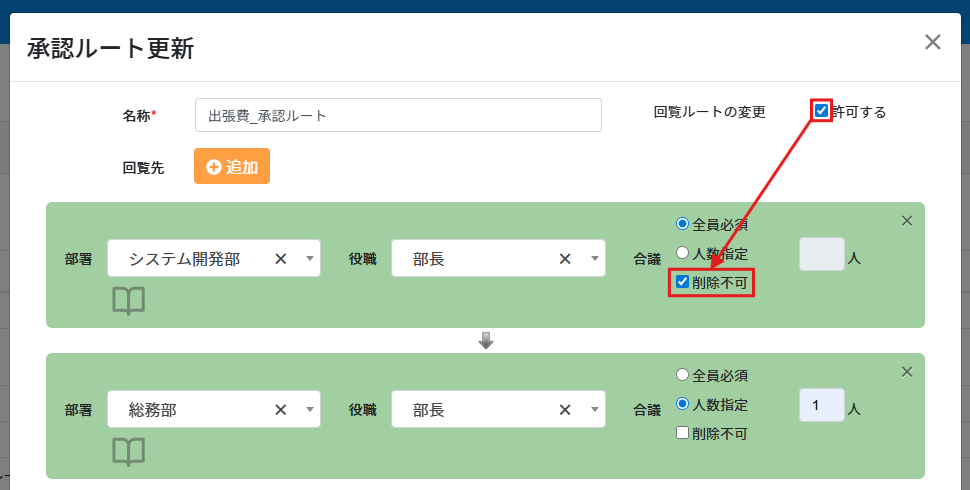Click the 追加 button

click(x=232, y=167)
